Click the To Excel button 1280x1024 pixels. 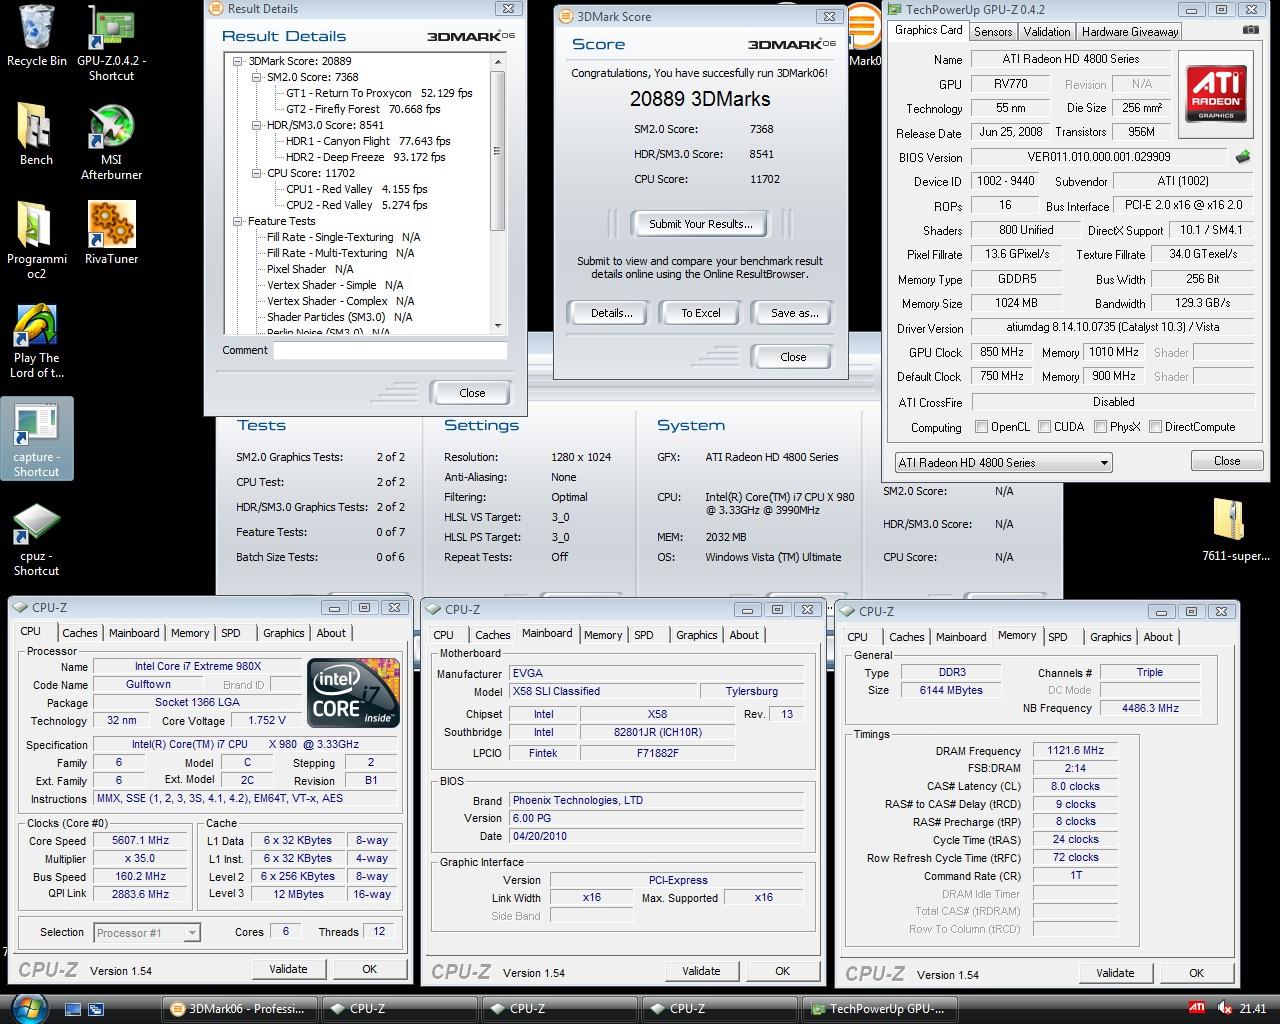tap(701, 313)
